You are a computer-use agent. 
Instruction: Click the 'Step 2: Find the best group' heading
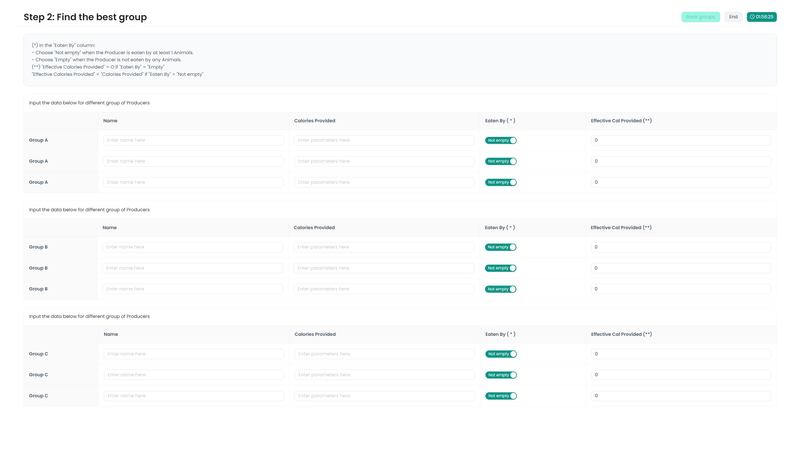coord(85,17)
